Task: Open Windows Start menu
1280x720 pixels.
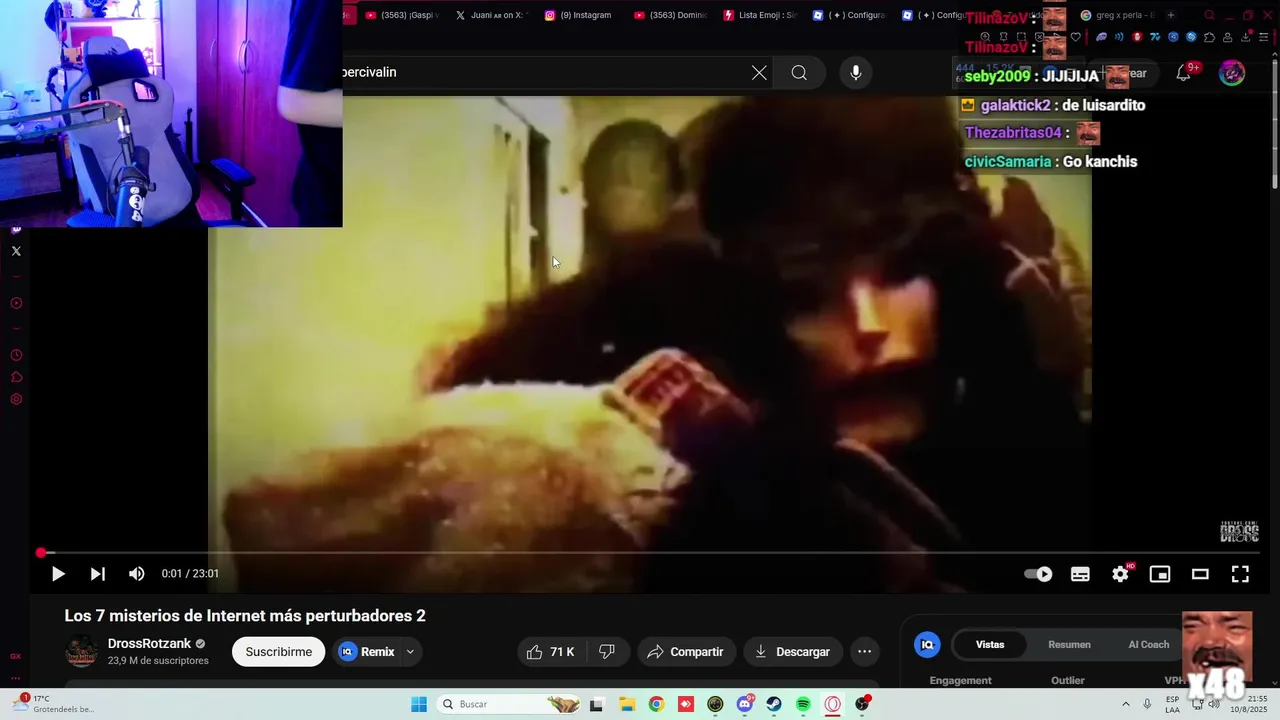Action: pyautogui.click(x=419, y=704)
